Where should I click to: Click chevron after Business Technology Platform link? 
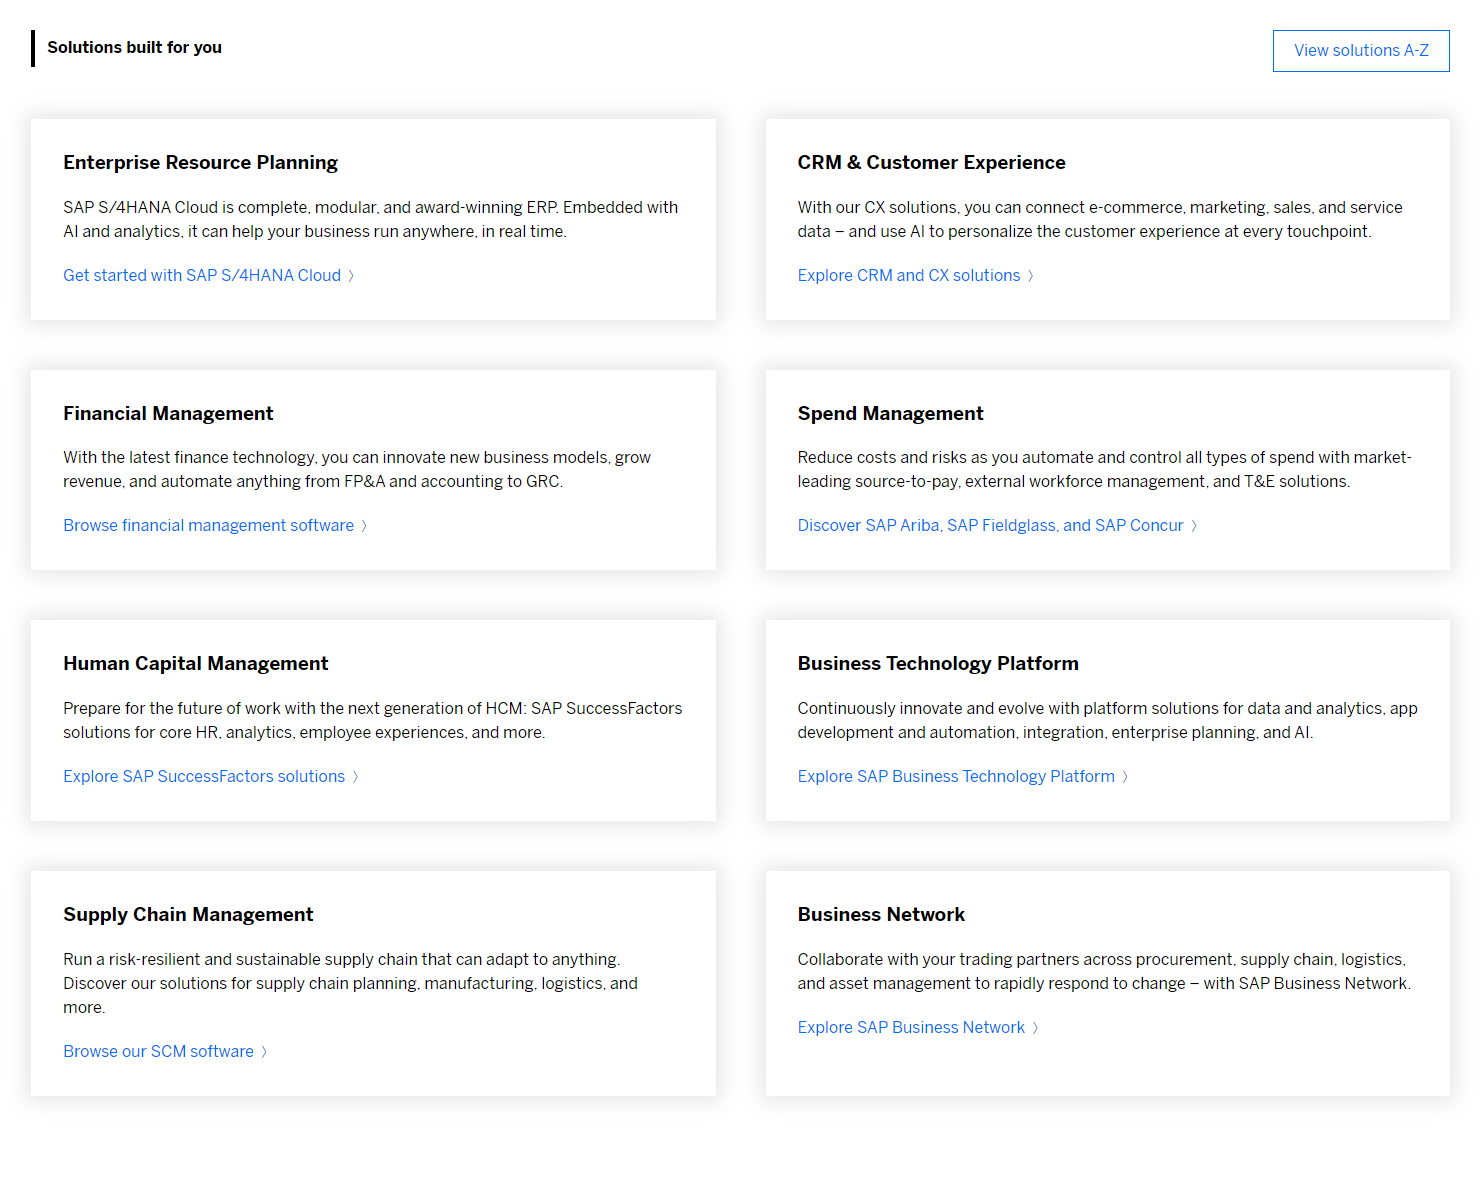[x=1125, y=777]
